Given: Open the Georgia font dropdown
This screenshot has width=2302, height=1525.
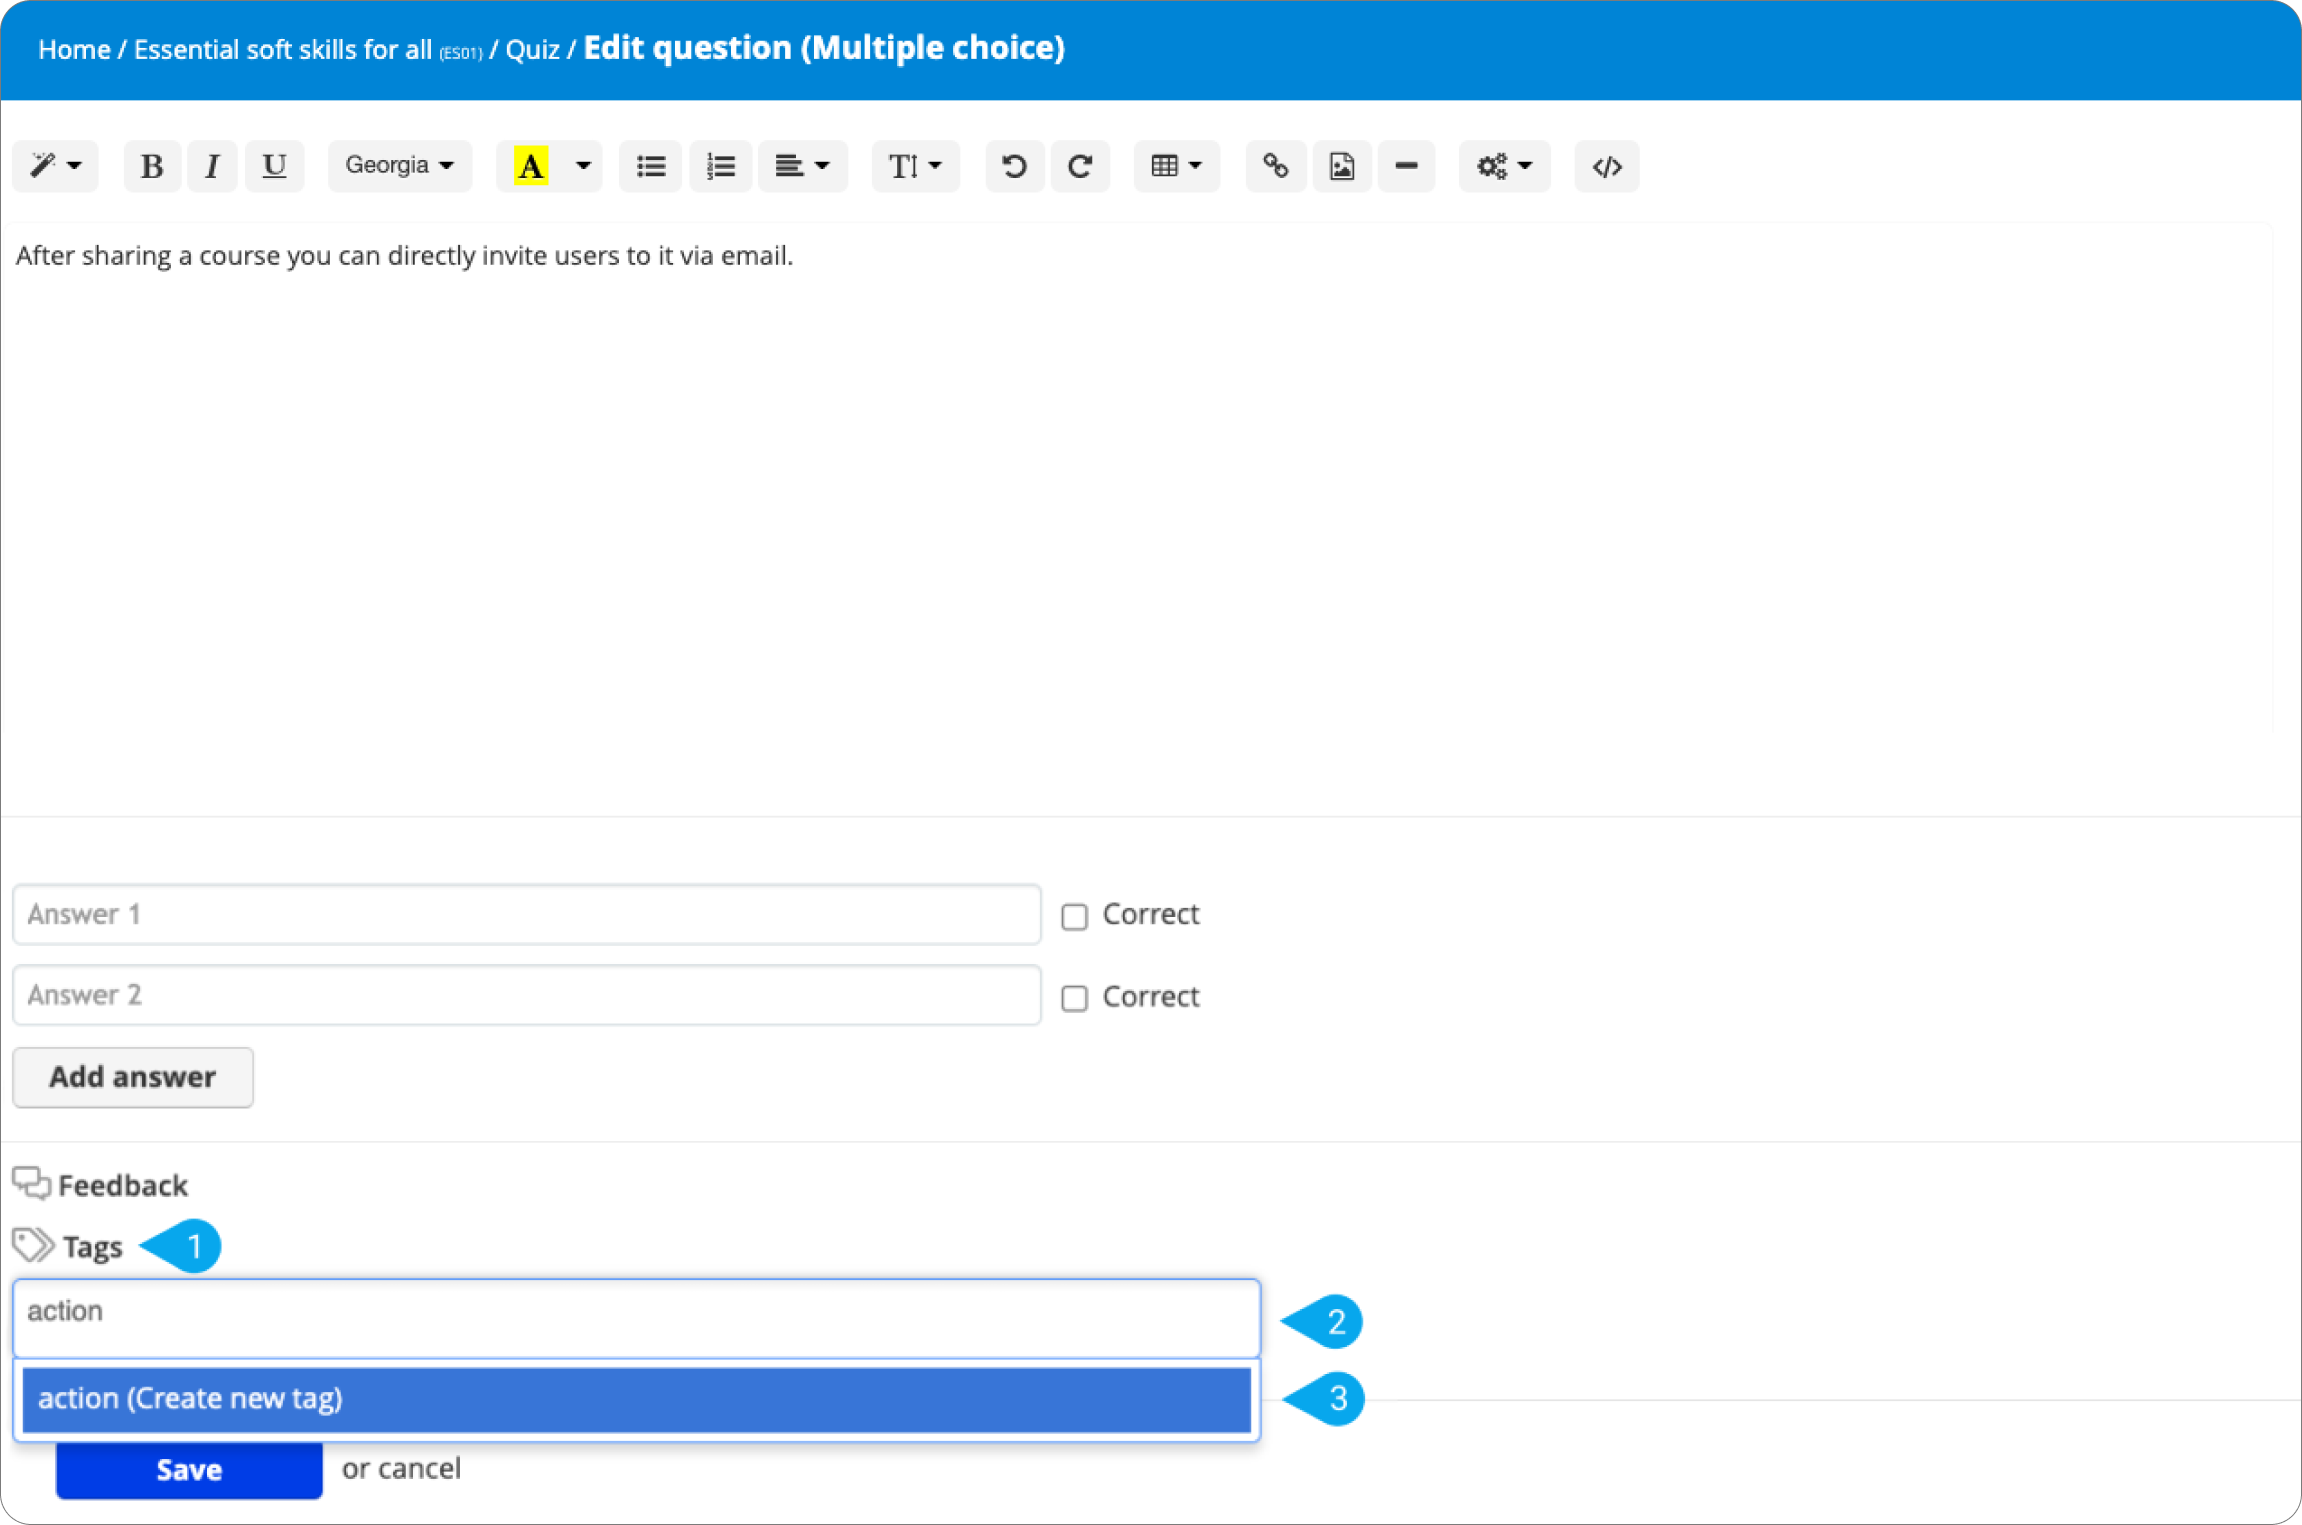Looking at the screenshot, I should click(x=399, y=165).
